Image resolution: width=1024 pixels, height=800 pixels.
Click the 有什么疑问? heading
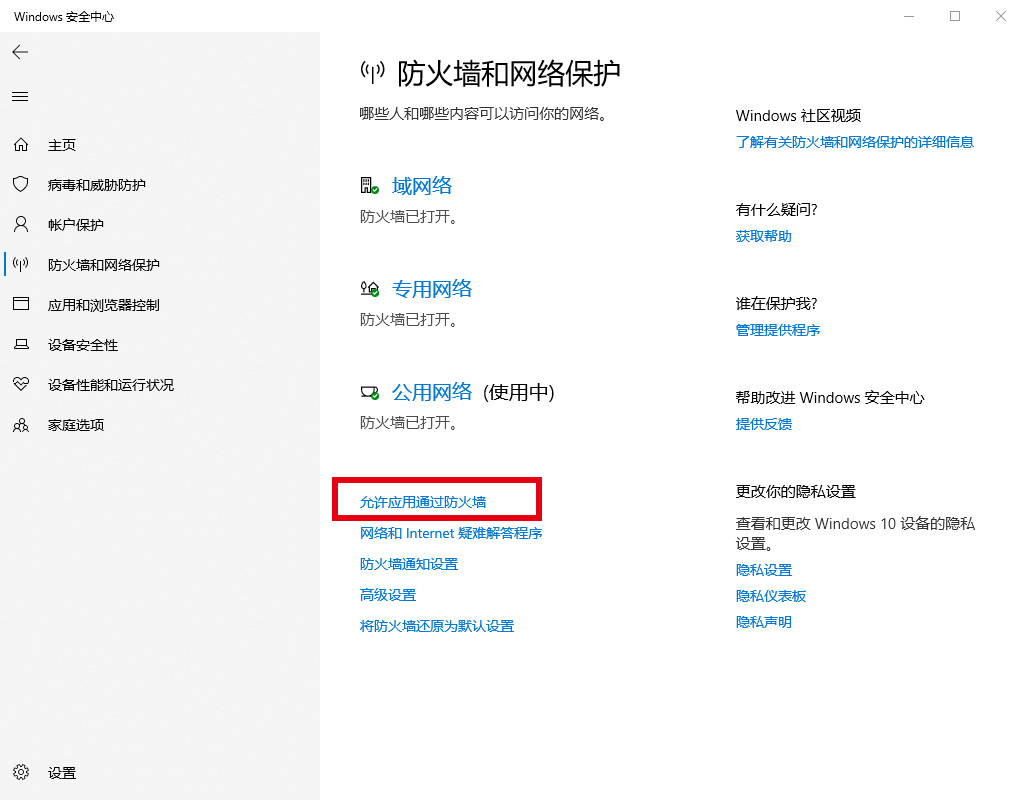pyautogui.click(x=776, y=210)
